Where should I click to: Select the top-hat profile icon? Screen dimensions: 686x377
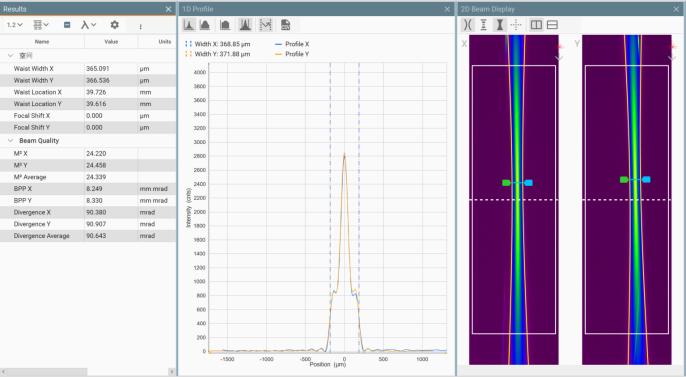tap(225, 25)
